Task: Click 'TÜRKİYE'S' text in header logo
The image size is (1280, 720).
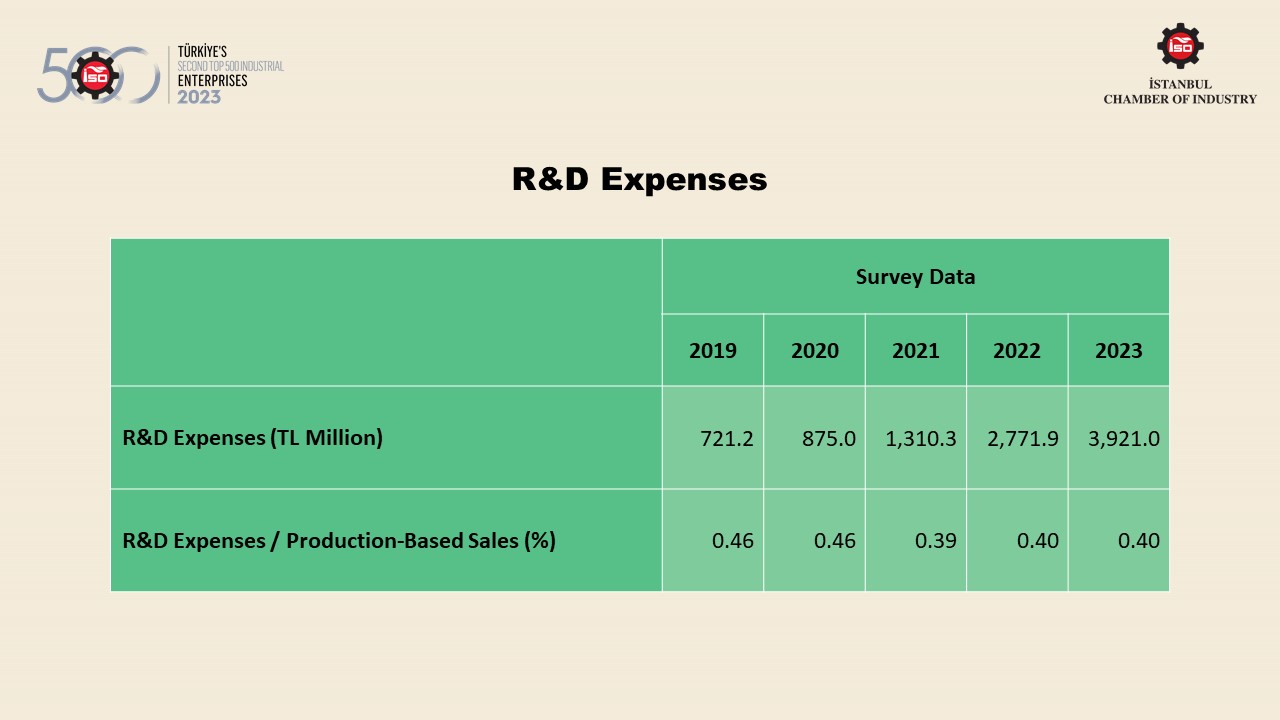Action: point(202,51)
